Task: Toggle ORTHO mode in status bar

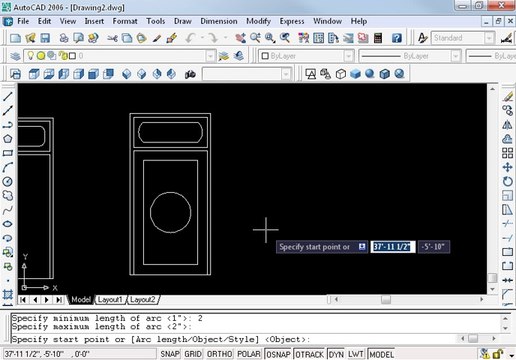Action: [x=219, y=354]
